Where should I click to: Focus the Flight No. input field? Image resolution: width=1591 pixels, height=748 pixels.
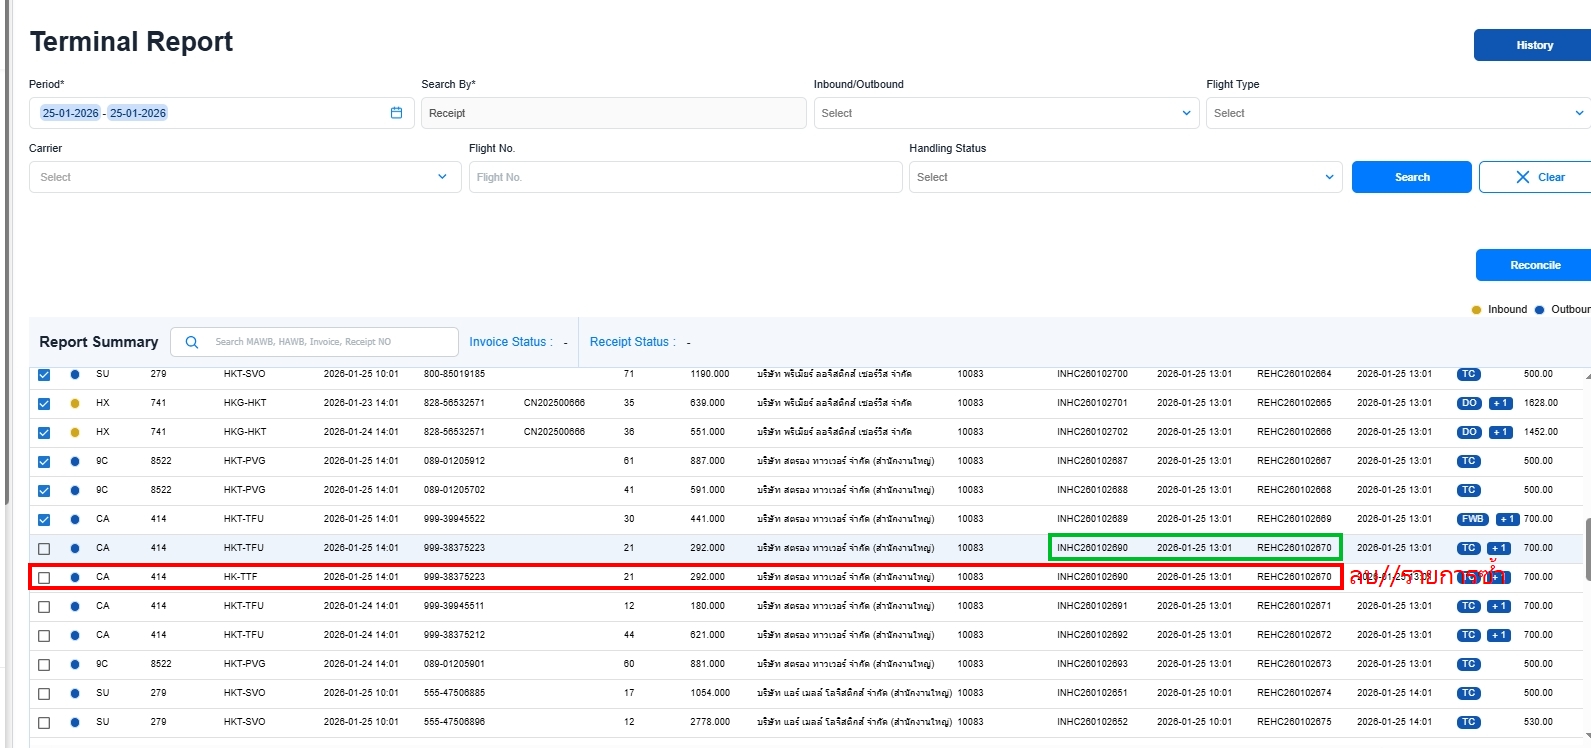coord(685,177)
